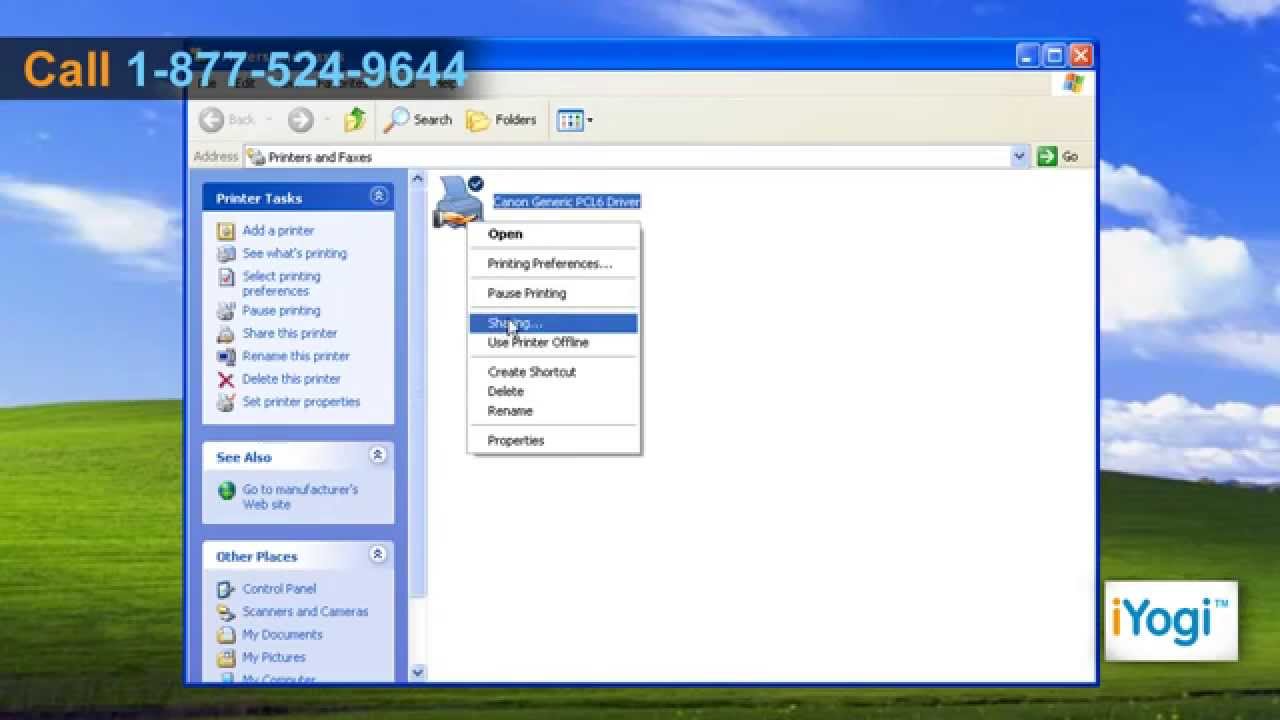Click the Share this printer icon

tap(226, 334)
